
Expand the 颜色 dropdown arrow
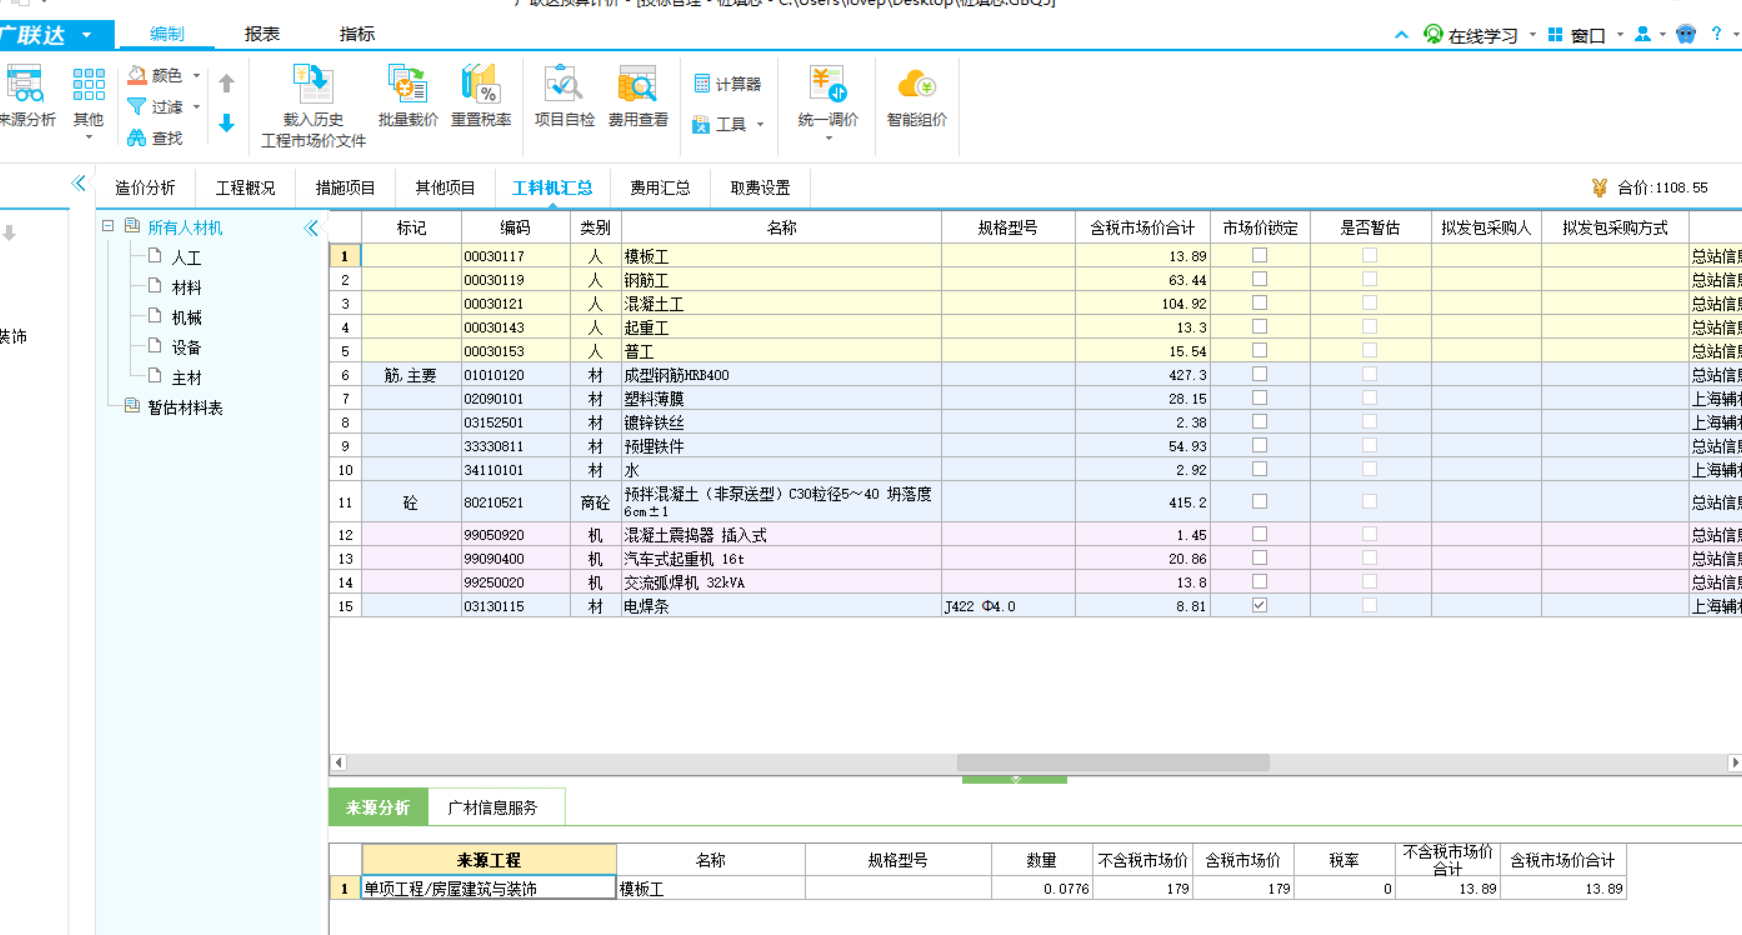(x=197, y=76)
